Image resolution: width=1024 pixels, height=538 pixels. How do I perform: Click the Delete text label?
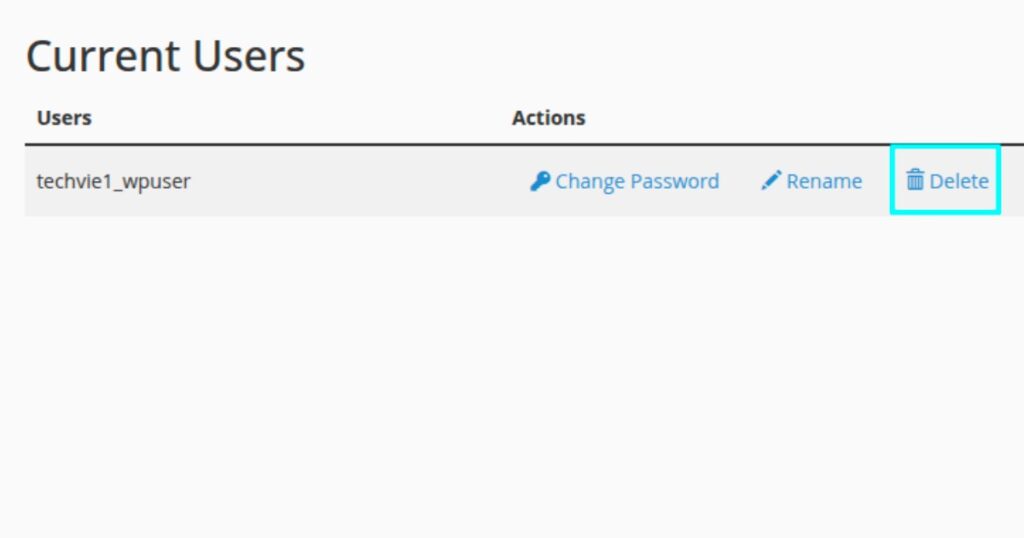click(x=959, y=181)
